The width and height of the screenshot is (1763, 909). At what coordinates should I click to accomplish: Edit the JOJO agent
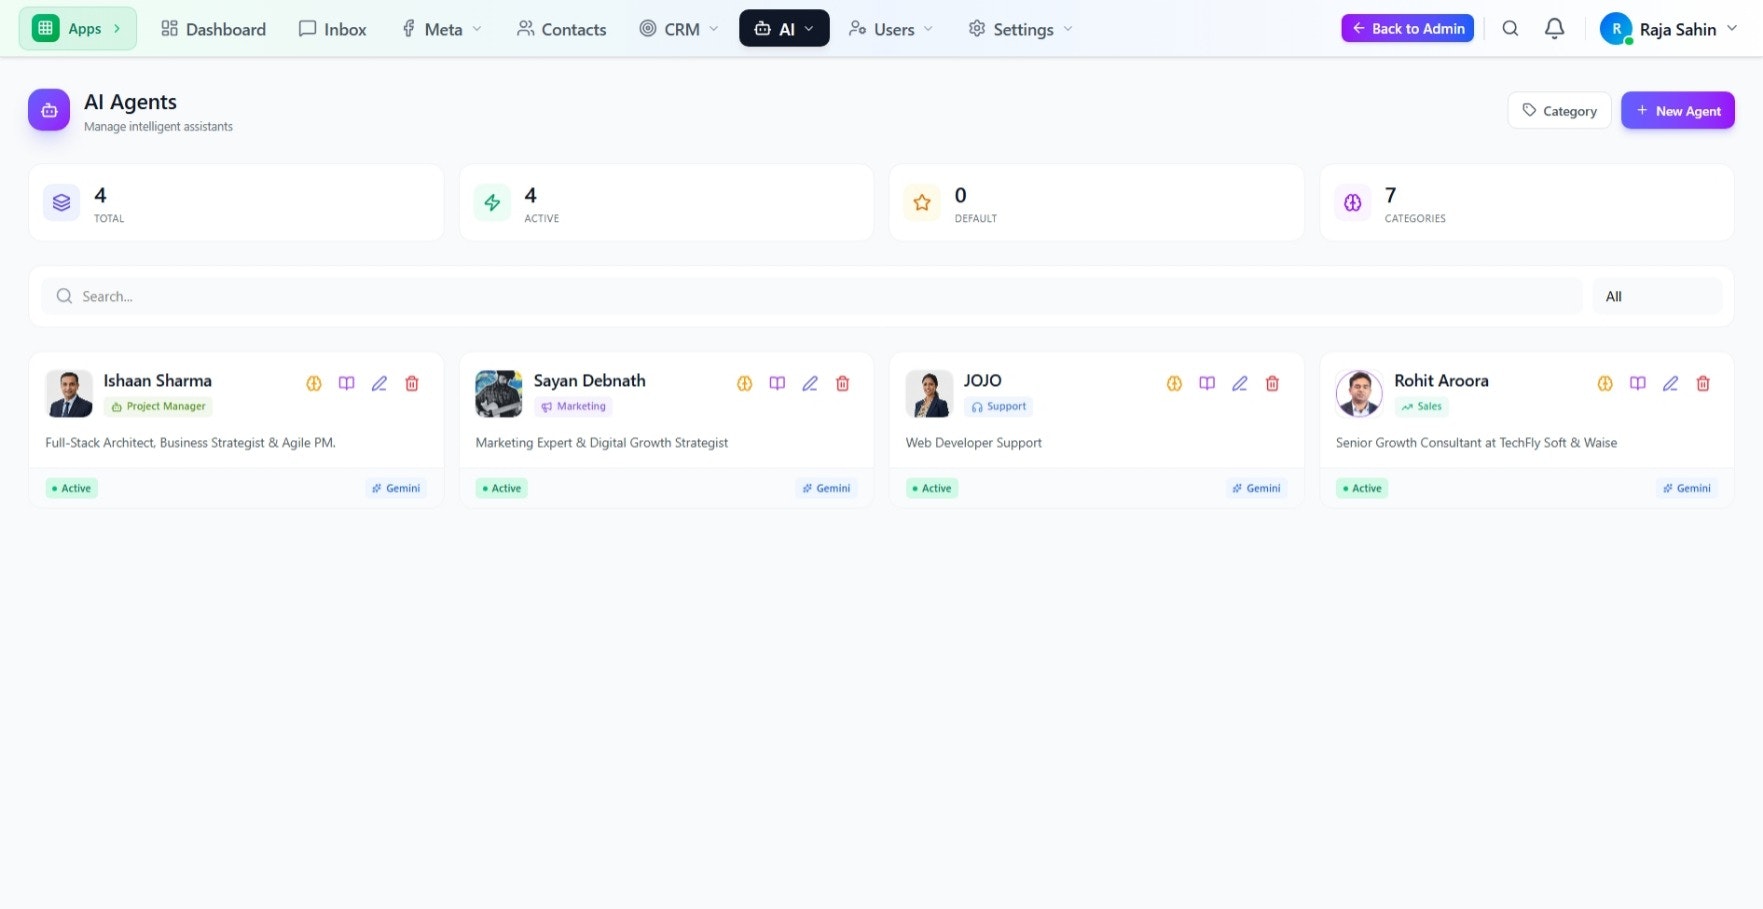coord(1240,383)
